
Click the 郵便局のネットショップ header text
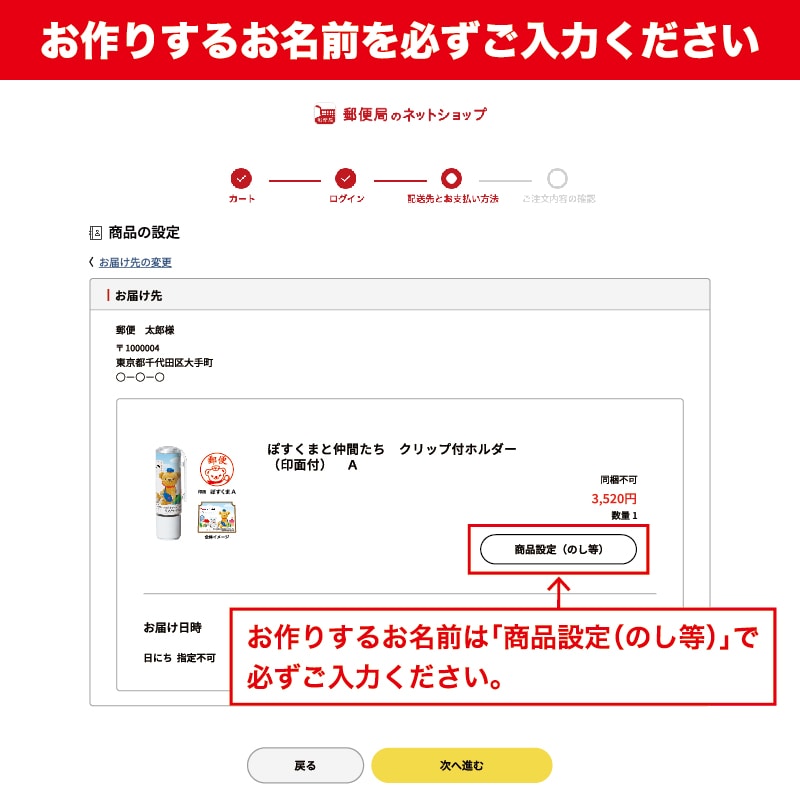[415, 115]
